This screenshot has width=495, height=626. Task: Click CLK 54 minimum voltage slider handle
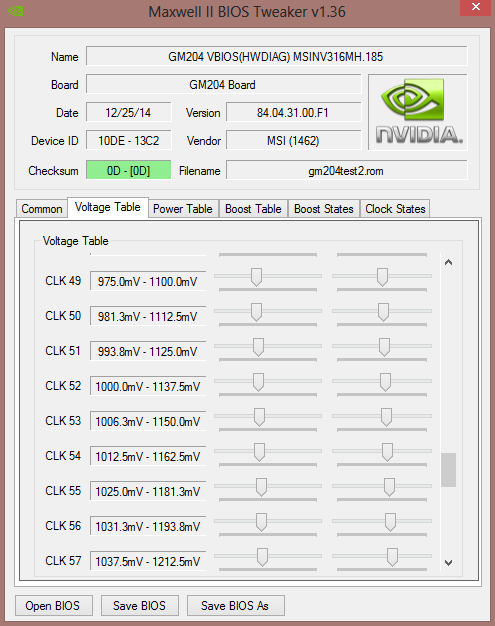click(259, 452)
